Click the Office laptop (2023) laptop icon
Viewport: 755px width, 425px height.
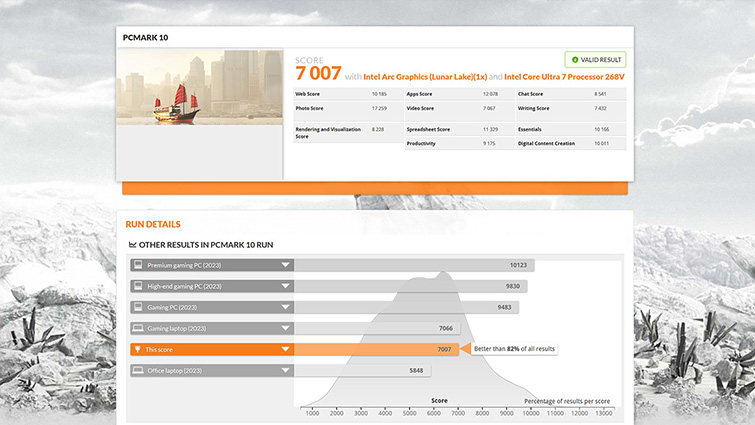click(x=139, y=370)
